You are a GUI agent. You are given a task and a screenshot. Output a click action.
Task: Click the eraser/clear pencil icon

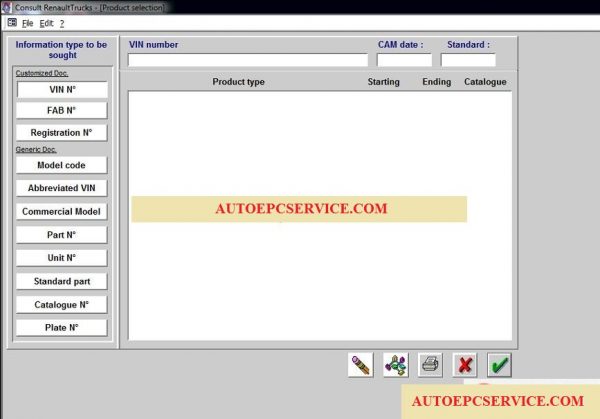tap(360, 365)
